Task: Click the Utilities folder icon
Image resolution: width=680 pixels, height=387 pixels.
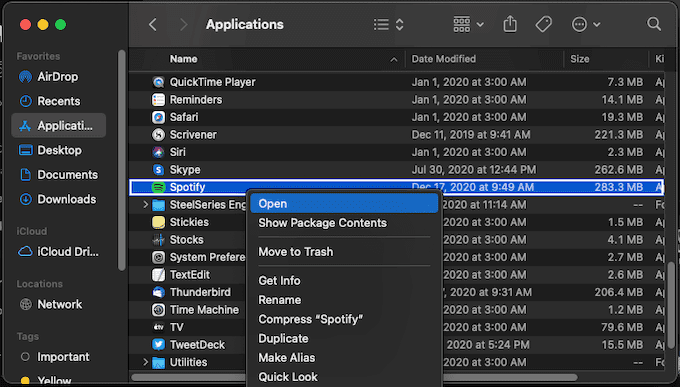Action: [158, 362]
